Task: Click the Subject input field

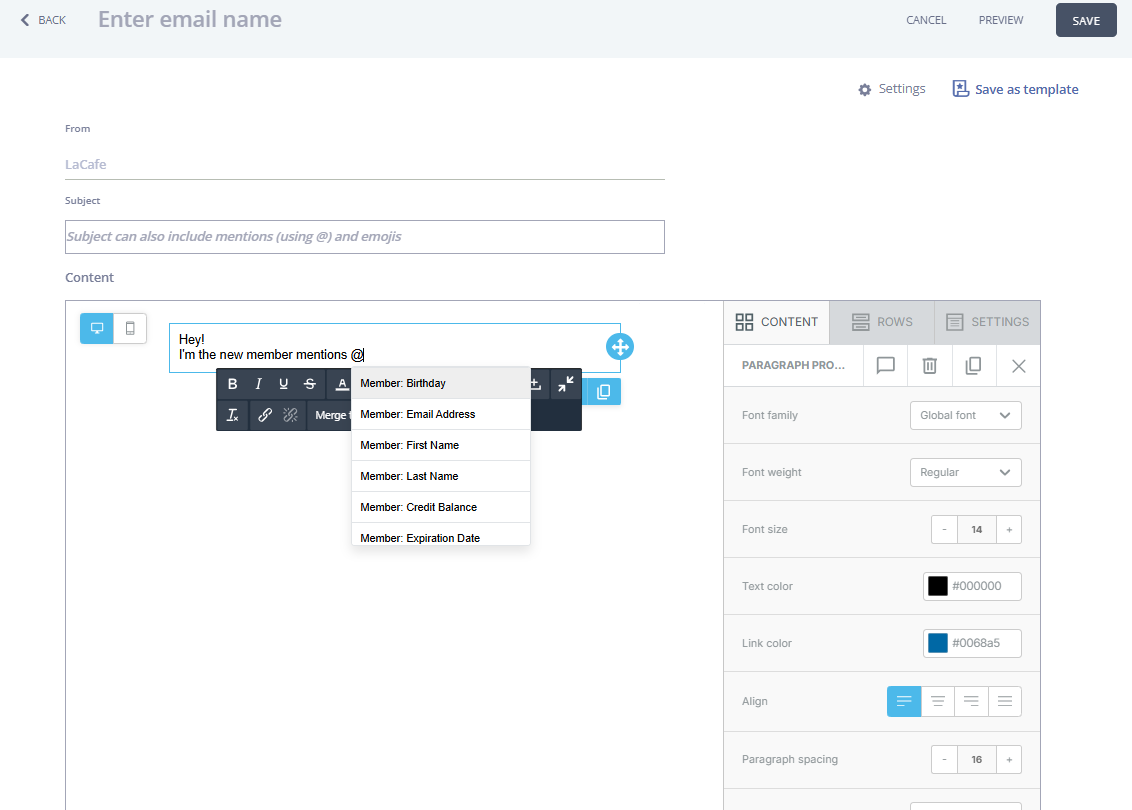Action: pos(364,237)
